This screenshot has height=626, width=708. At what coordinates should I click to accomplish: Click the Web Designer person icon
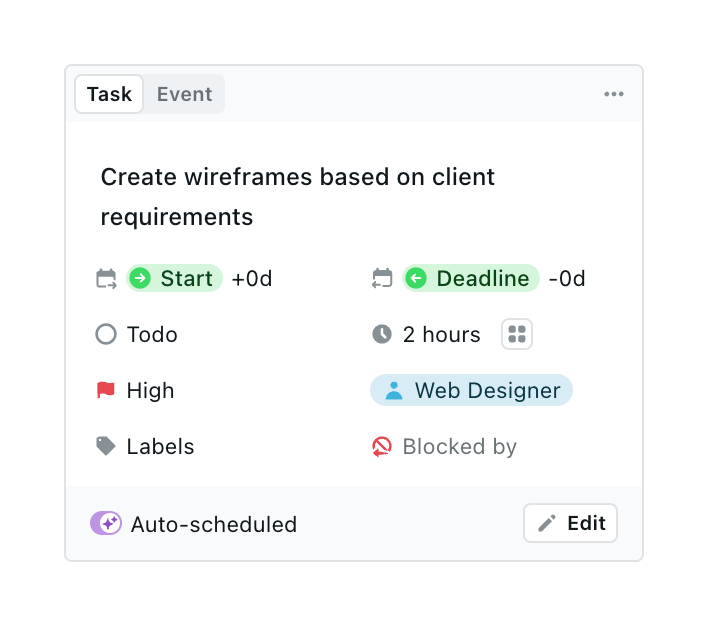(x=394, y=391)
